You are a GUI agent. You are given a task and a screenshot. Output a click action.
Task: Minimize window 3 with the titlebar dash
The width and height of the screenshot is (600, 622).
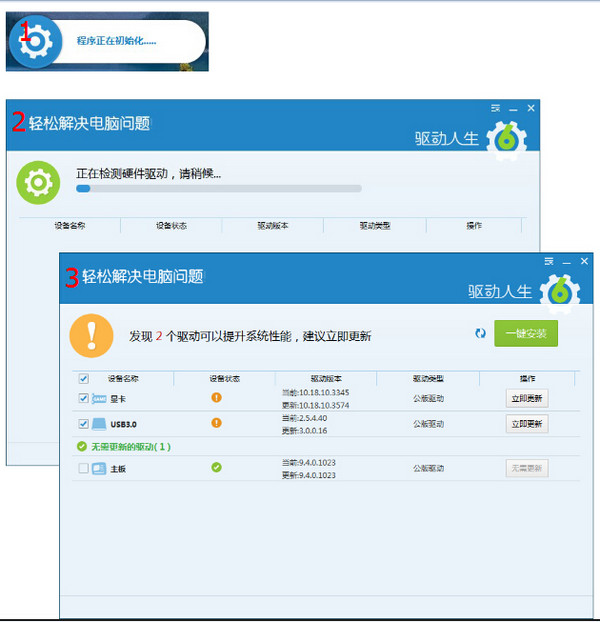(567, 263)
